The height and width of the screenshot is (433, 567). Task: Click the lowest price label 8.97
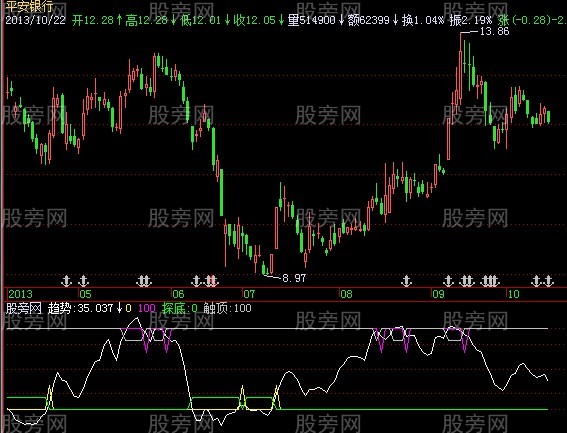(x=294, y=278)
